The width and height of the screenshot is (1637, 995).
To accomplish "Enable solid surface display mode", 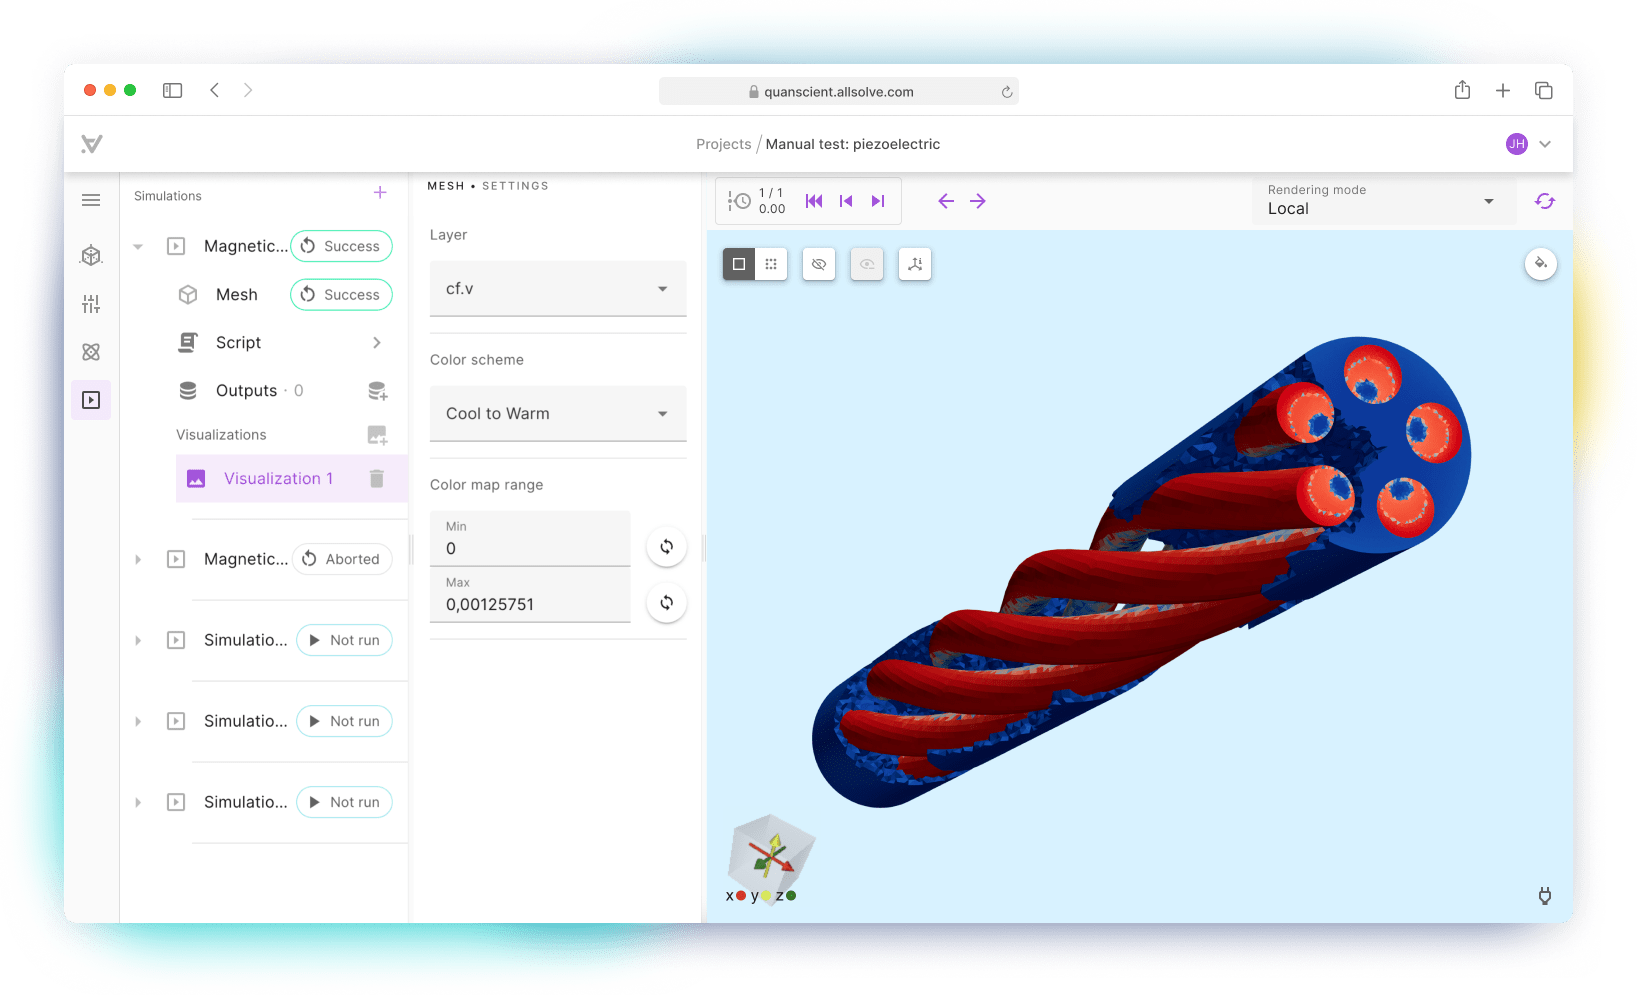I will tap(739, 264).
